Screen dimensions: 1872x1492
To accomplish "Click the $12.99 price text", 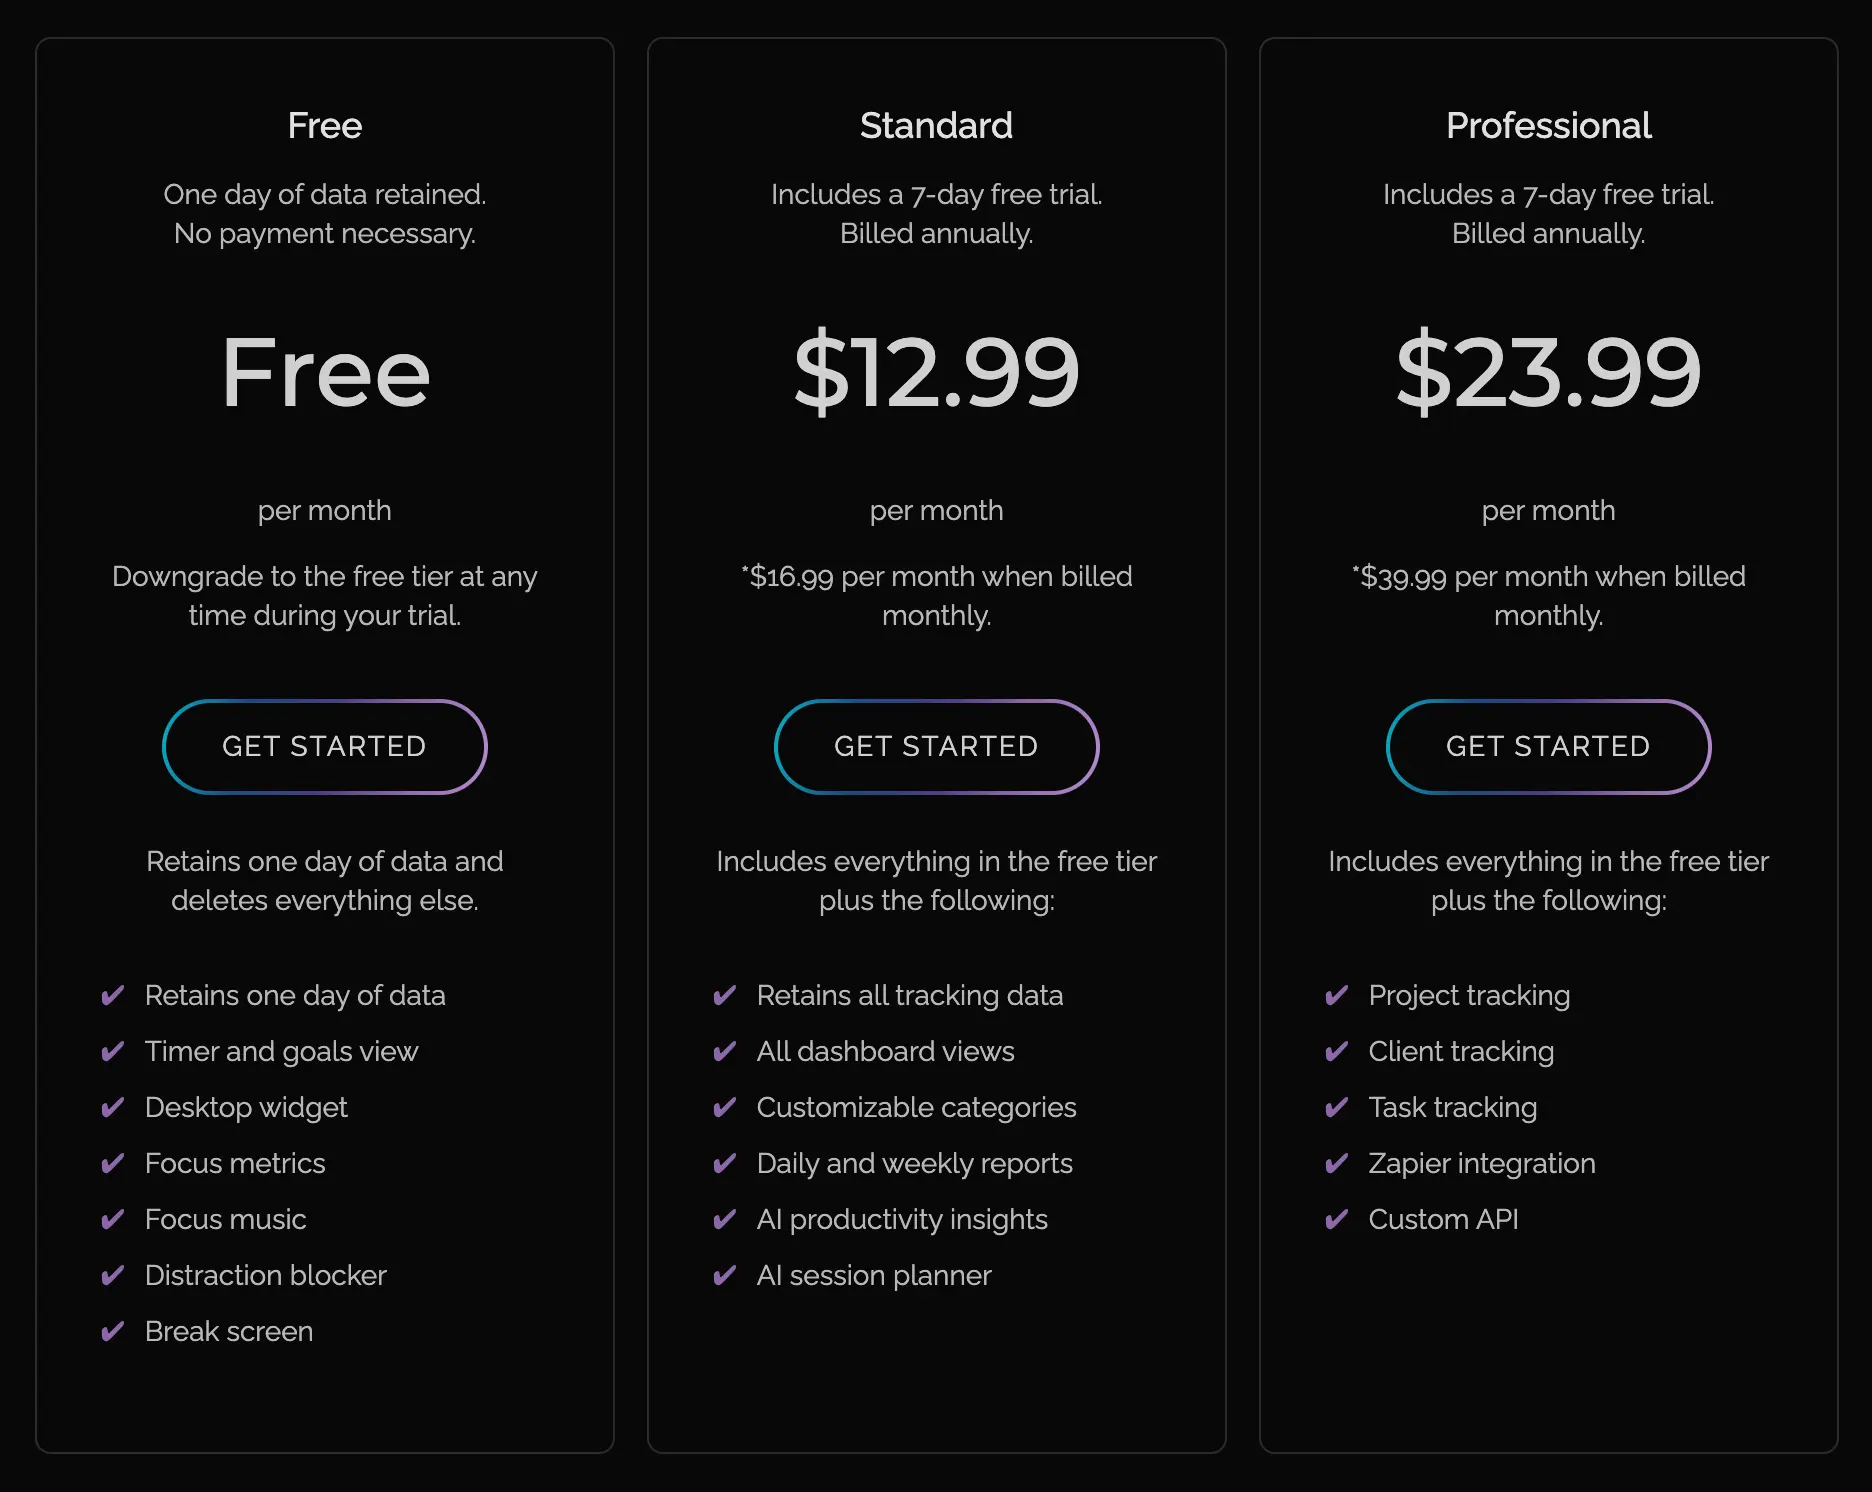I will click(x=936, y=372).
